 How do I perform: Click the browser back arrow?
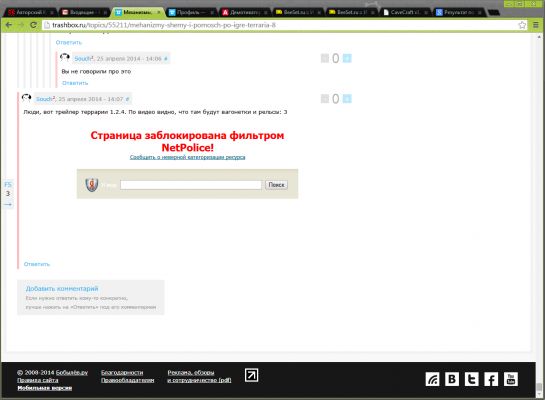tap(9, 25)
